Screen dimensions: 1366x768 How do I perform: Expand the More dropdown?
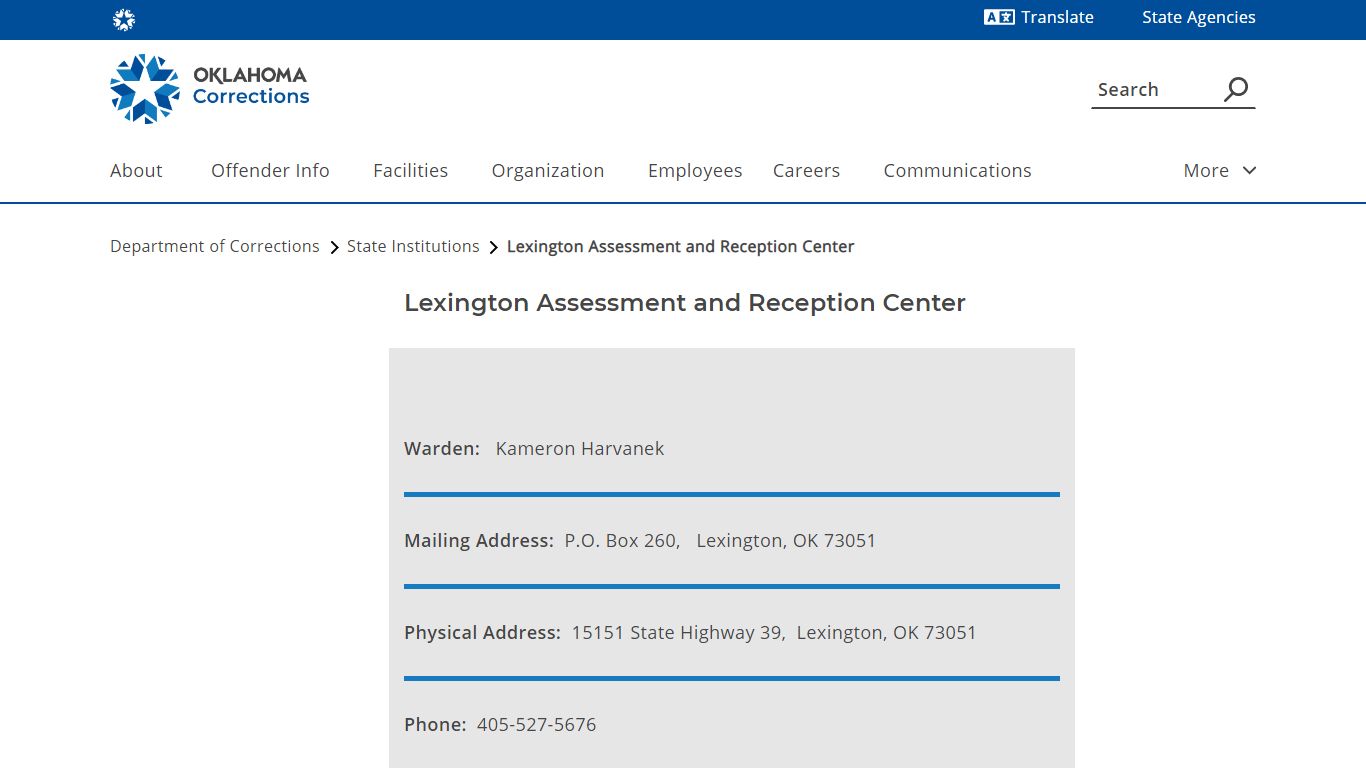[x=1219, y=170]
